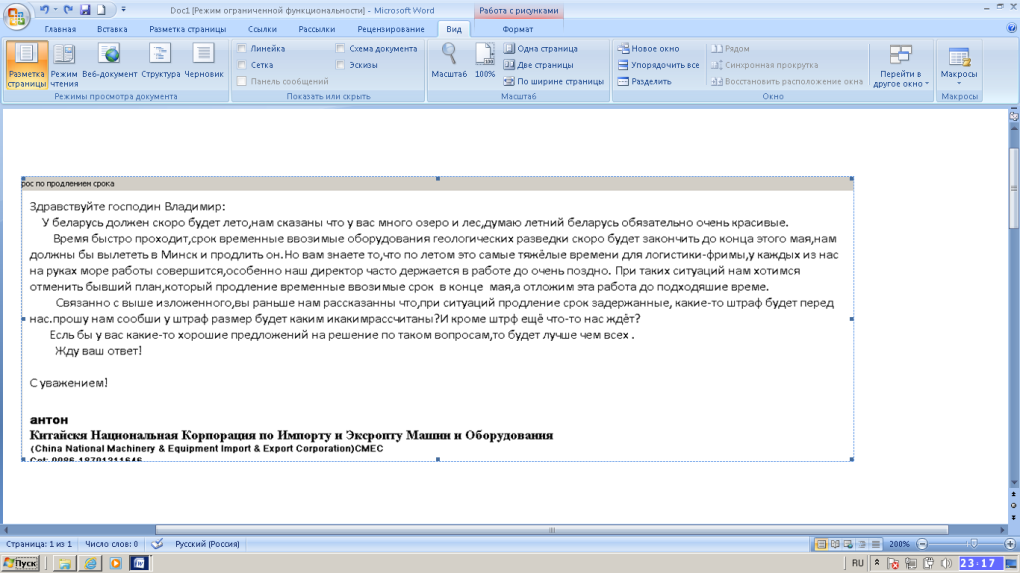
Task: Click Упорядочить все button
Action: [x=658, y=65]
